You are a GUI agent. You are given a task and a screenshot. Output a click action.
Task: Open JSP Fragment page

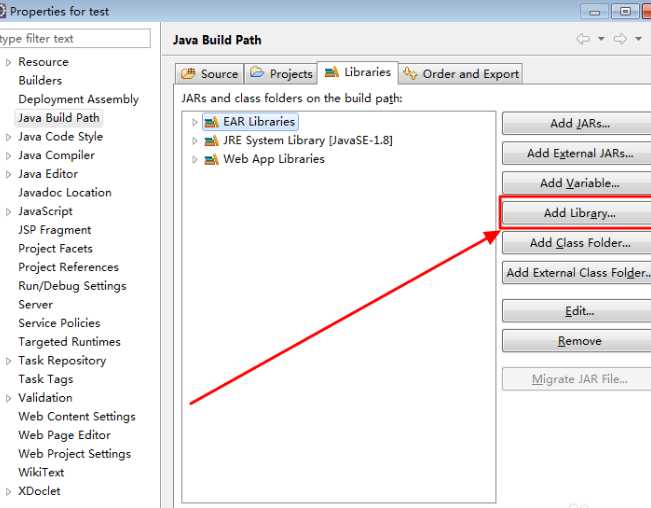tap(55, 230)
